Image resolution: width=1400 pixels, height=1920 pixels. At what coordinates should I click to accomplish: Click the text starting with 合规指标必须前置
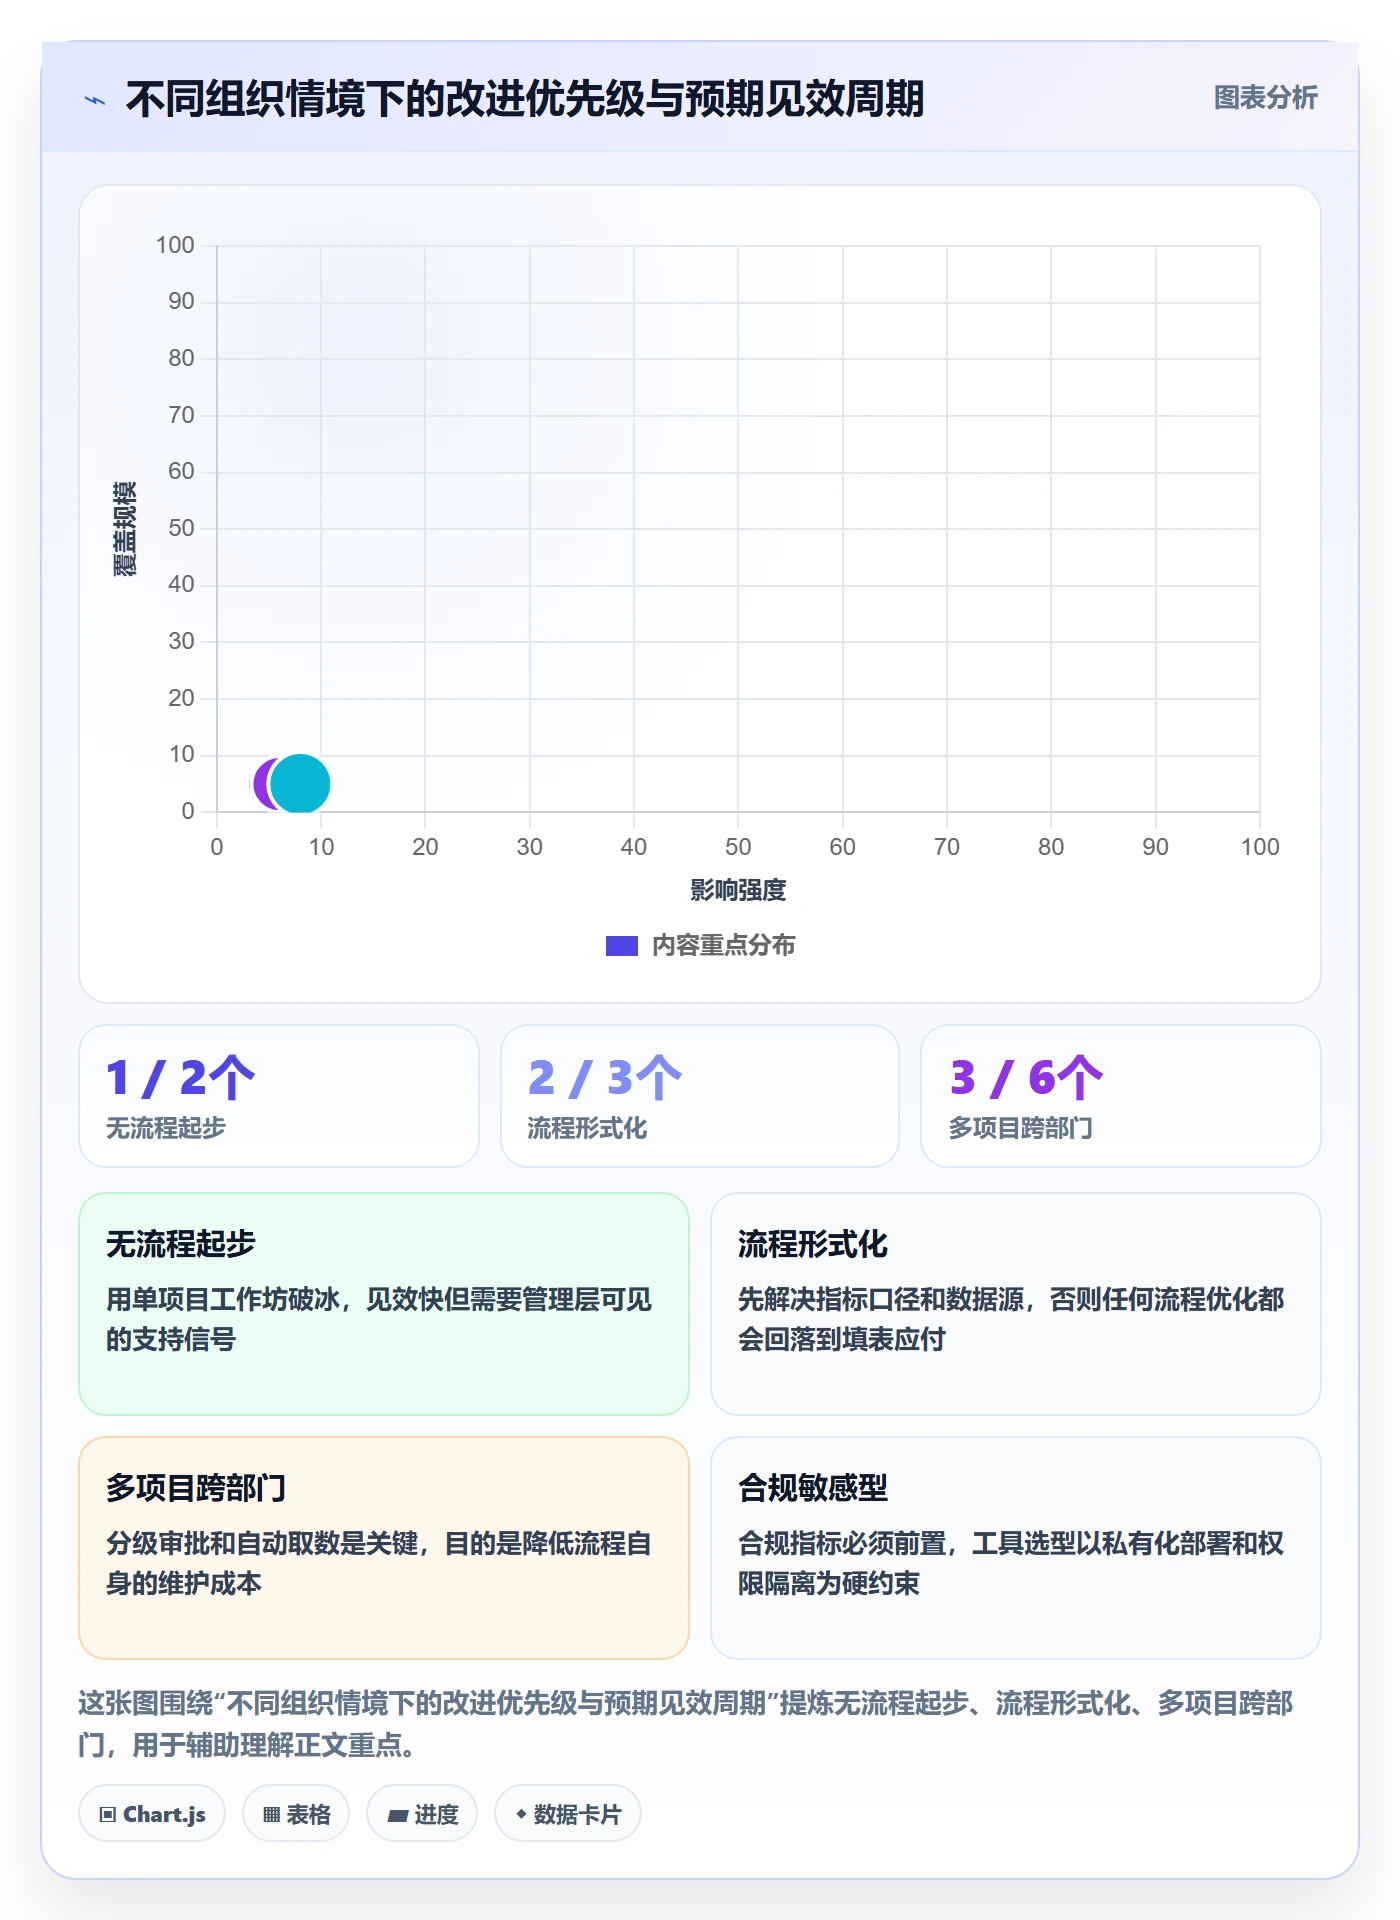coord(1011,1563)
